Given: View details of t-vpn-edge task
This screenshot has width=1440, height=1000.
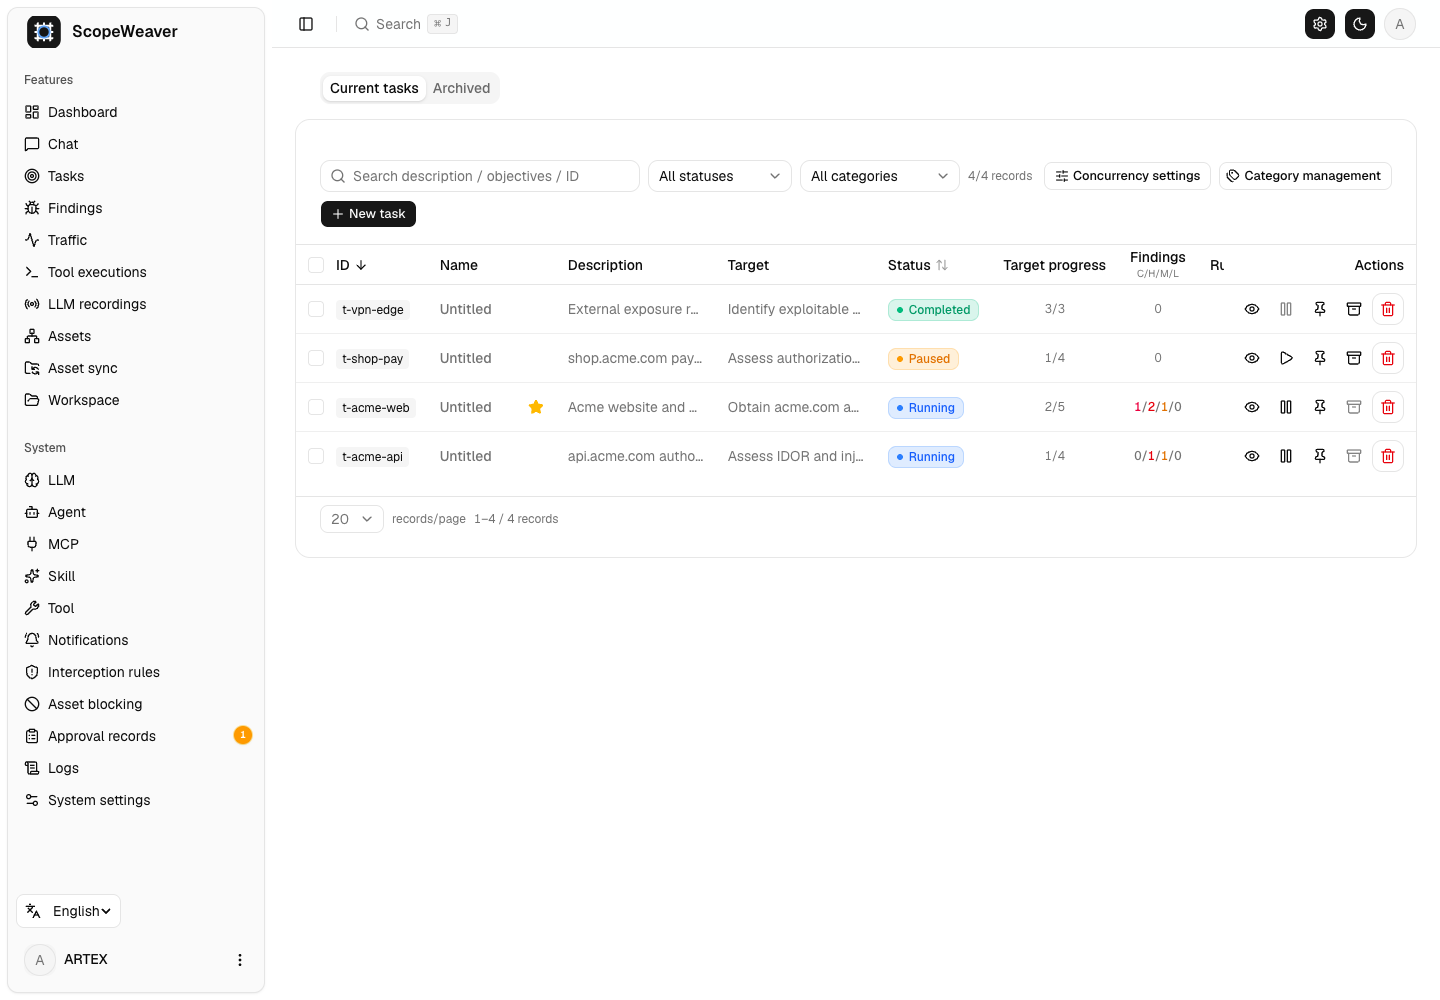Looking at the screenshot, I should (x=1252, y=309).
